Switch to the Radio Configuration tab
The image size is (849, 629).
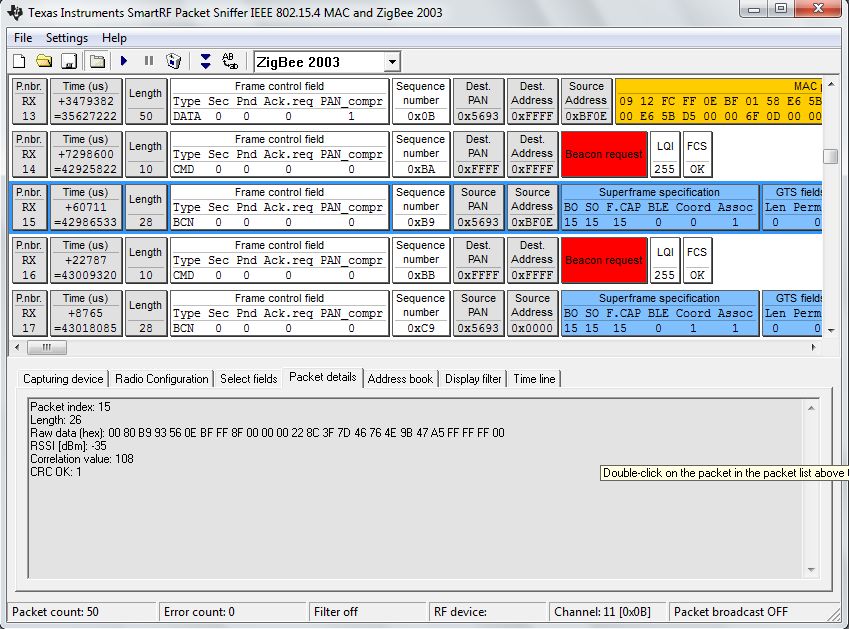(x=161, y=379)
